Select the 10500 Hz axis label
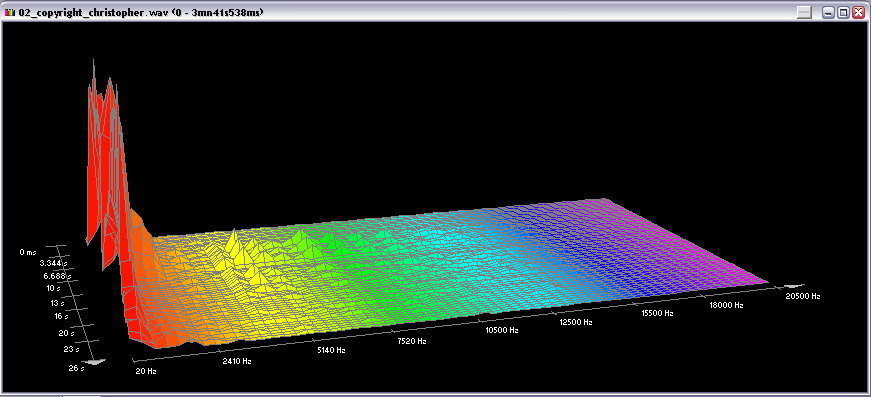871x397 pixels. point(502,330)
